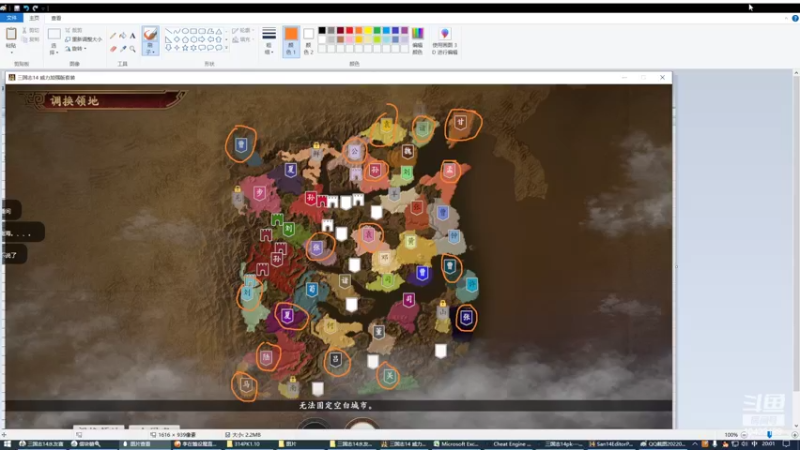The height and width of the screenshot is (450, 800).
Task: Click the zoom in plus button
Action: (794, 435)
